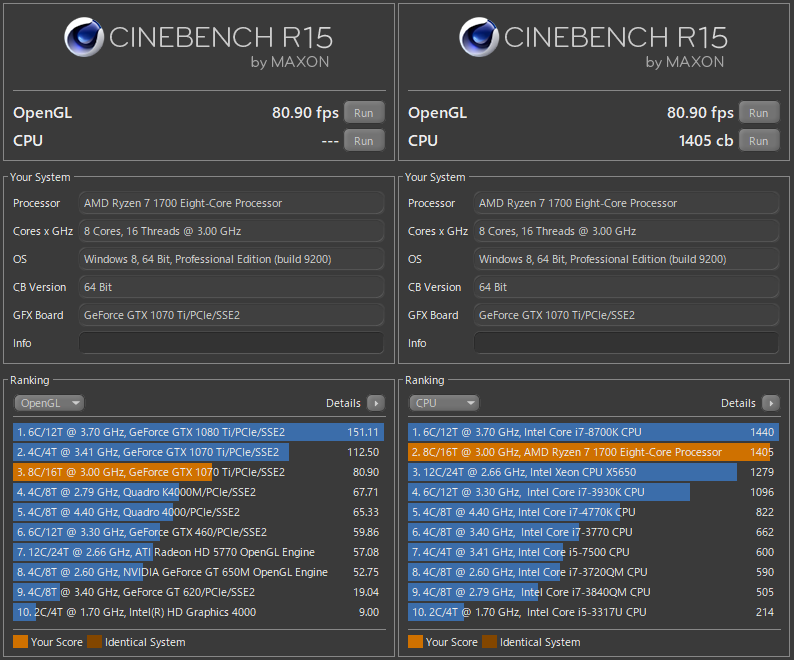The image size is (794, 660).
Task: Select the GeForce GT 650M ranking row
Action: pyautogui.click(x=198, y=572)
